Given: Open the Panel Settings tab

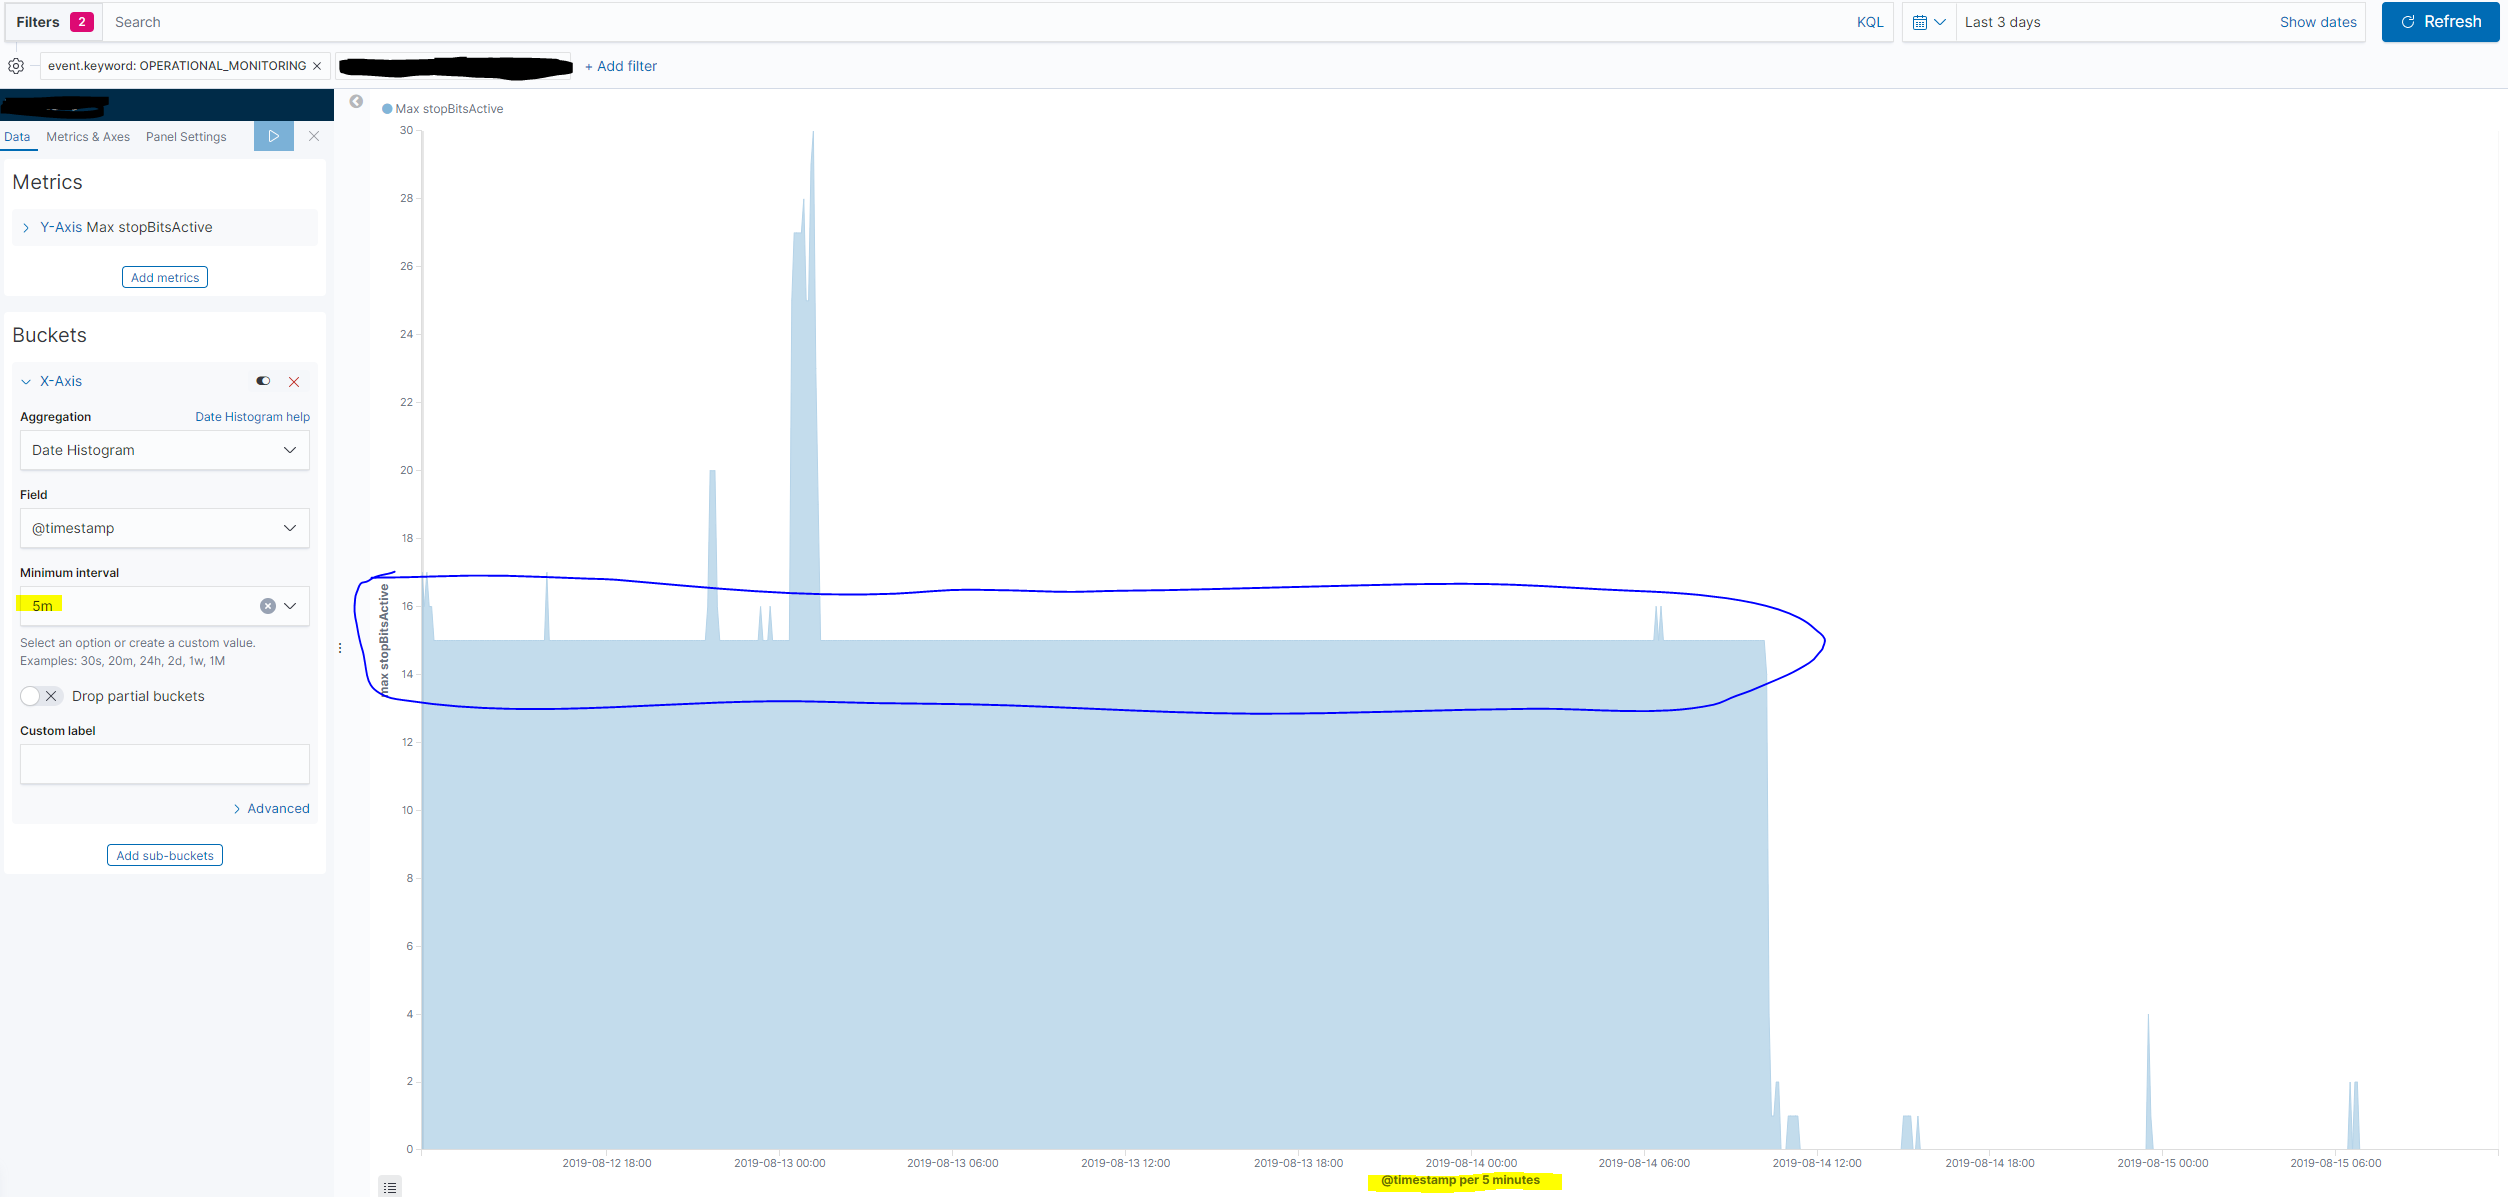Looking at the screenshot, I should pyautogui.click(x=186, y=137).
